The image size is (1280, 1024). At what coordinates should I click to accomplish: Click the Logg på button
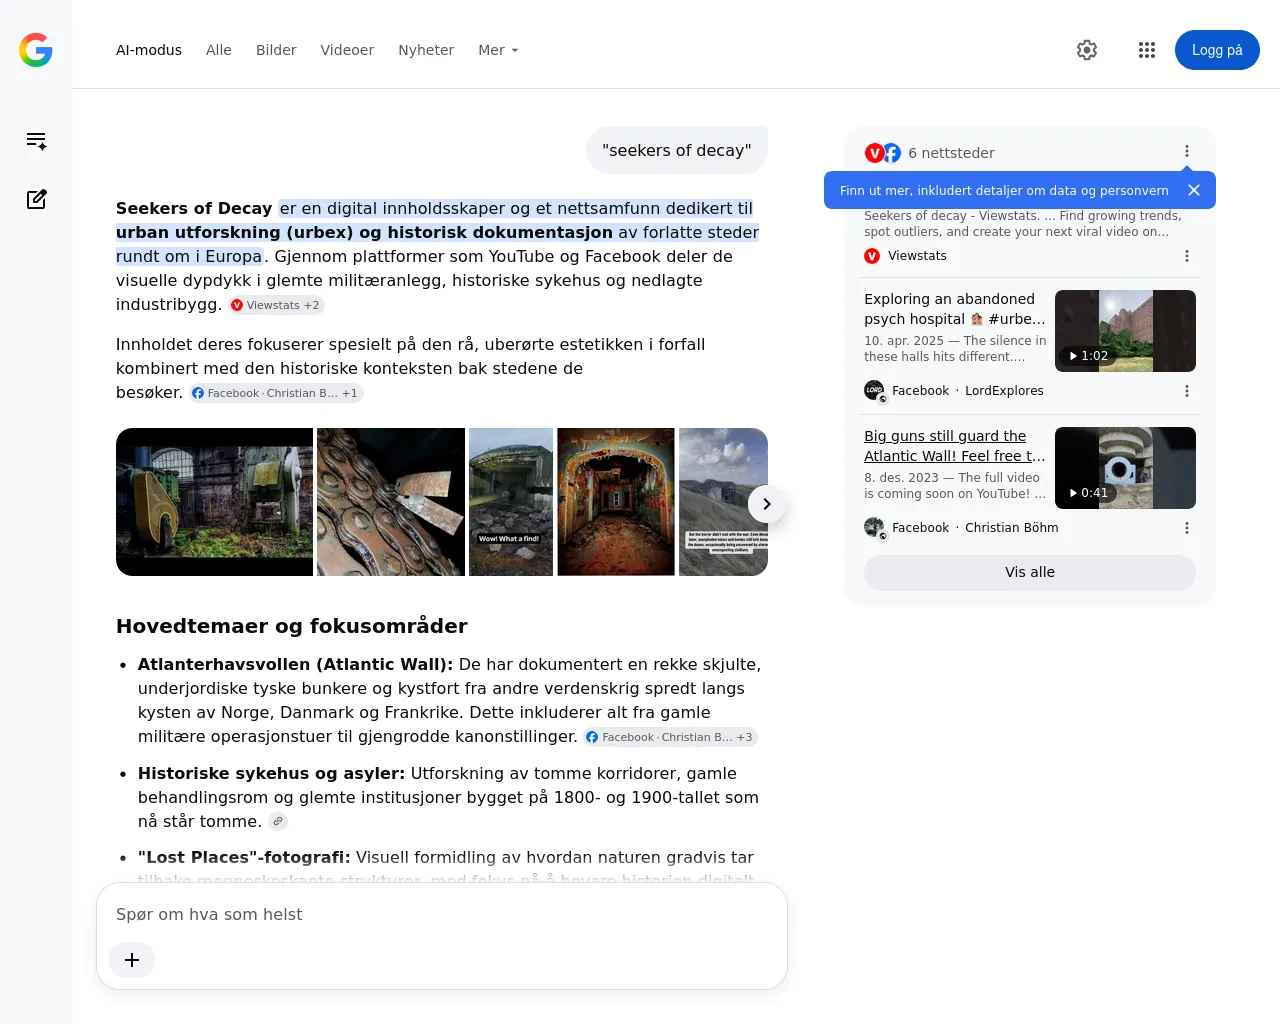(x=1217, y=50)
